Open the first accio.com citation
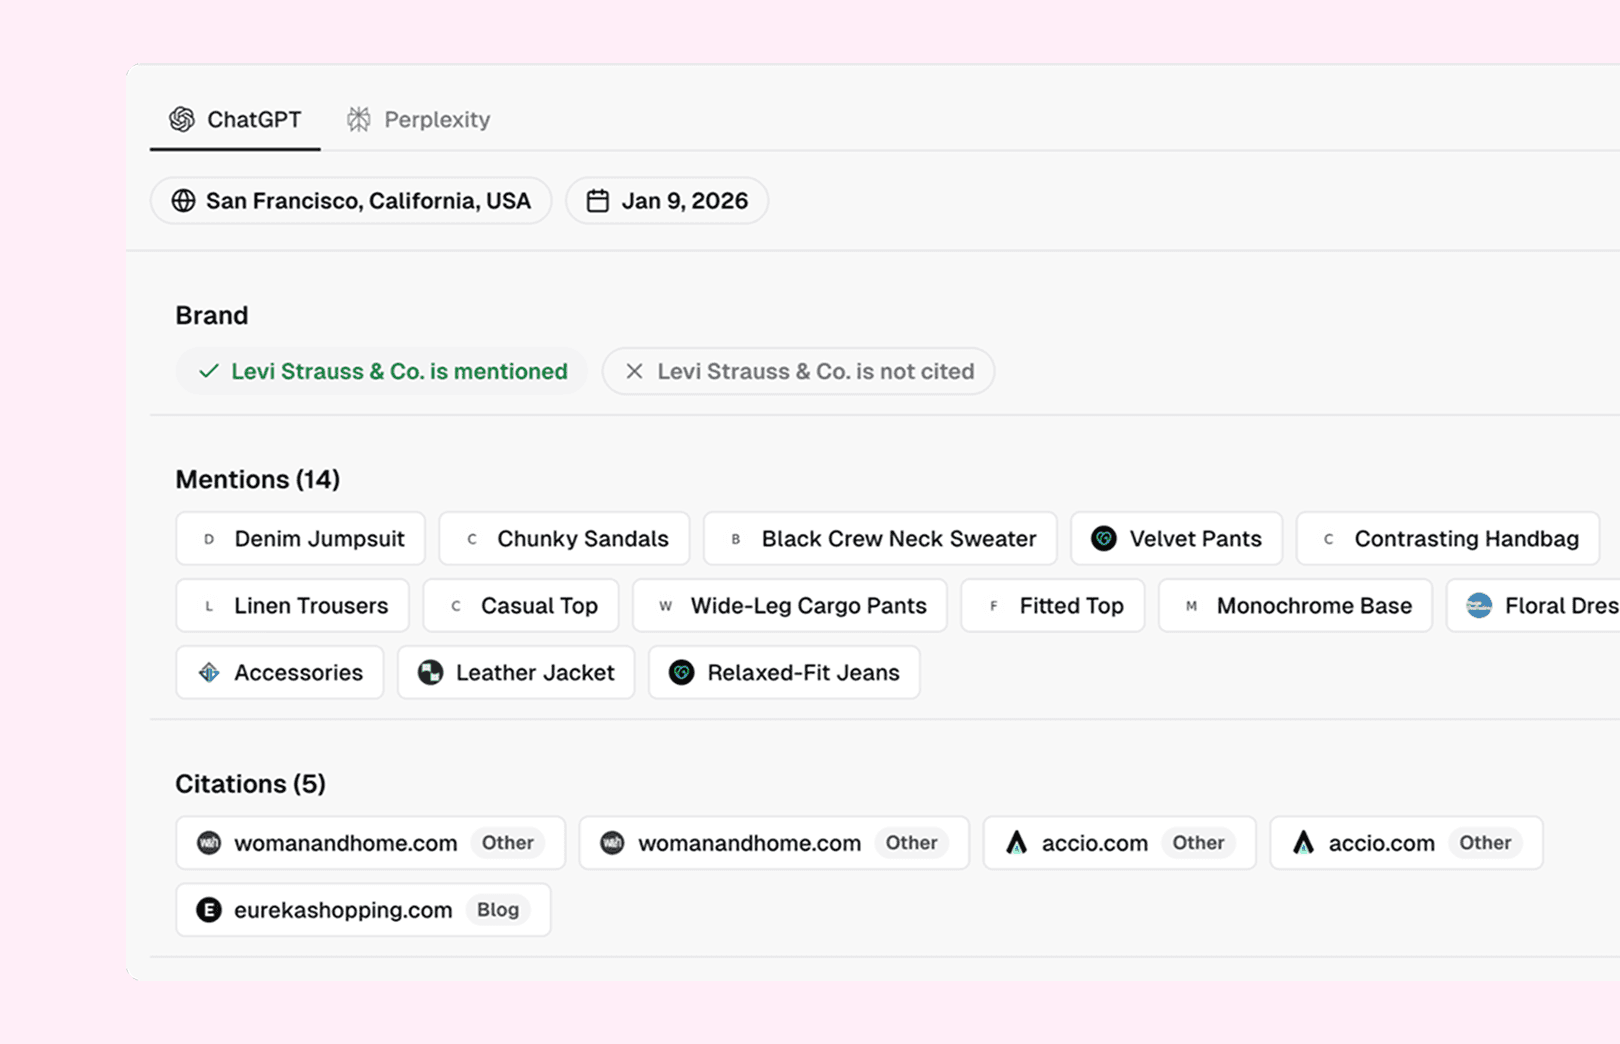The height and width of the screenshot is (1044, 1620). (x=1120, y=843)
